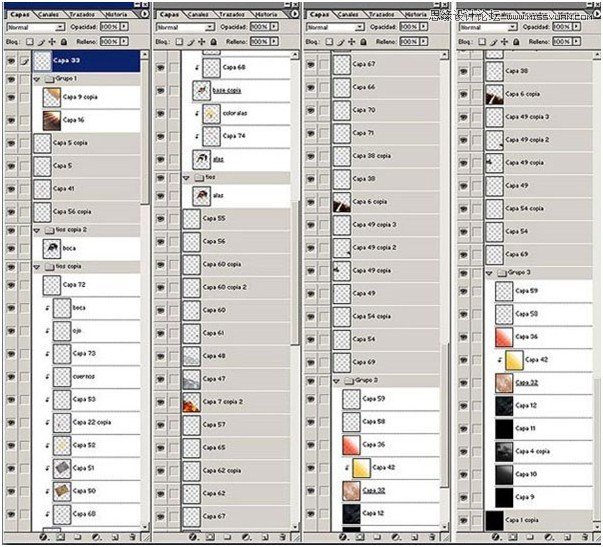The height and width of the screenshot is (547, 603).
Task: Create new group in rightmost Layers panel
Action: (x=530, y=537)
